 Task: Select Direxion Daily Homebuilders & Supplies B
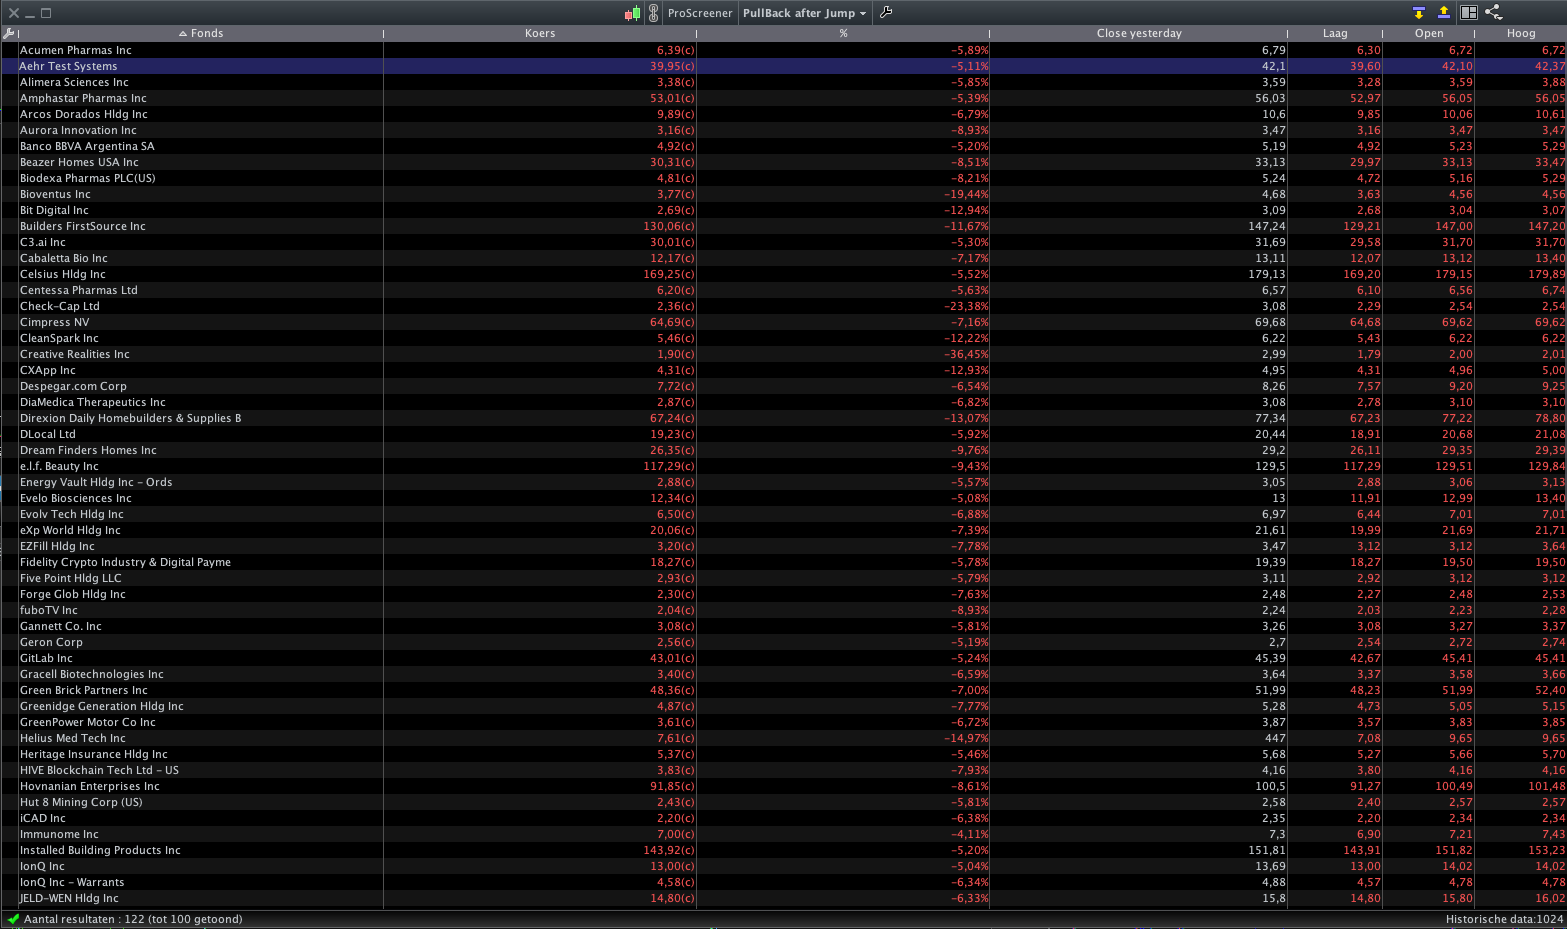click(783, 418)
